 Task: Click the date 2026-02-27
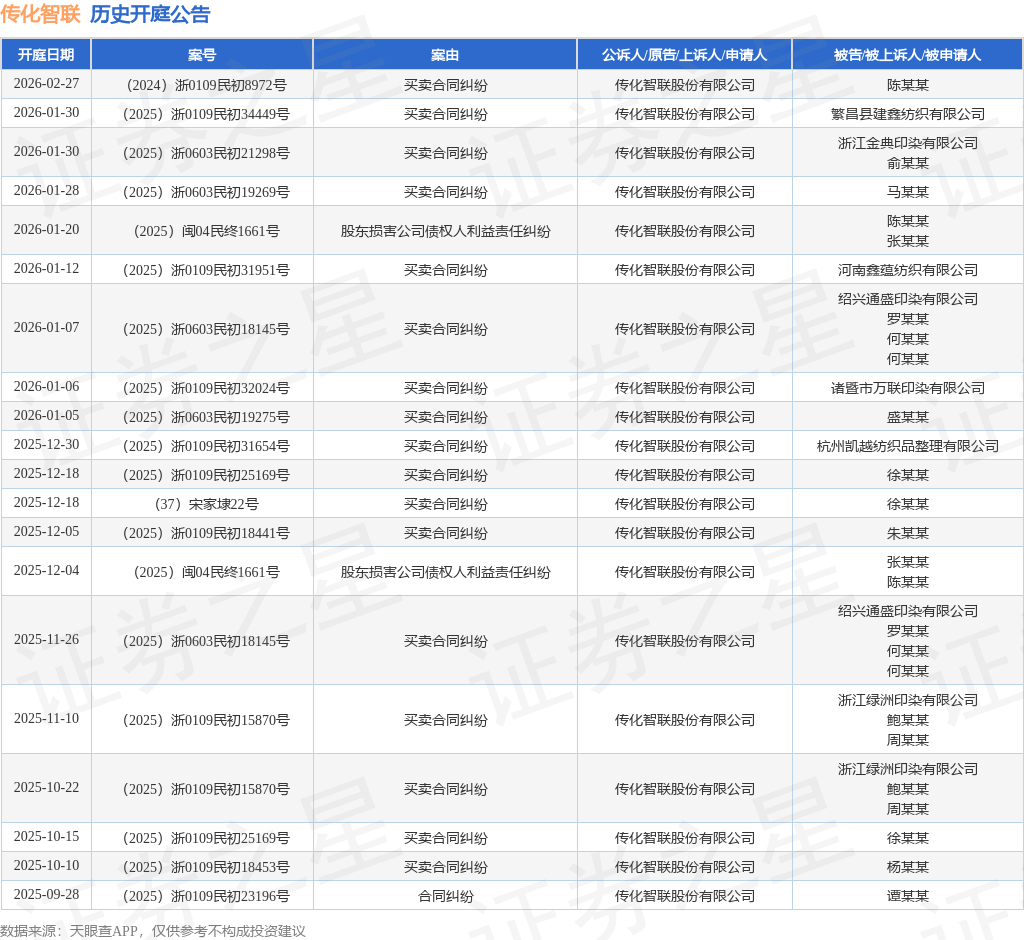[x=46, y=84]
